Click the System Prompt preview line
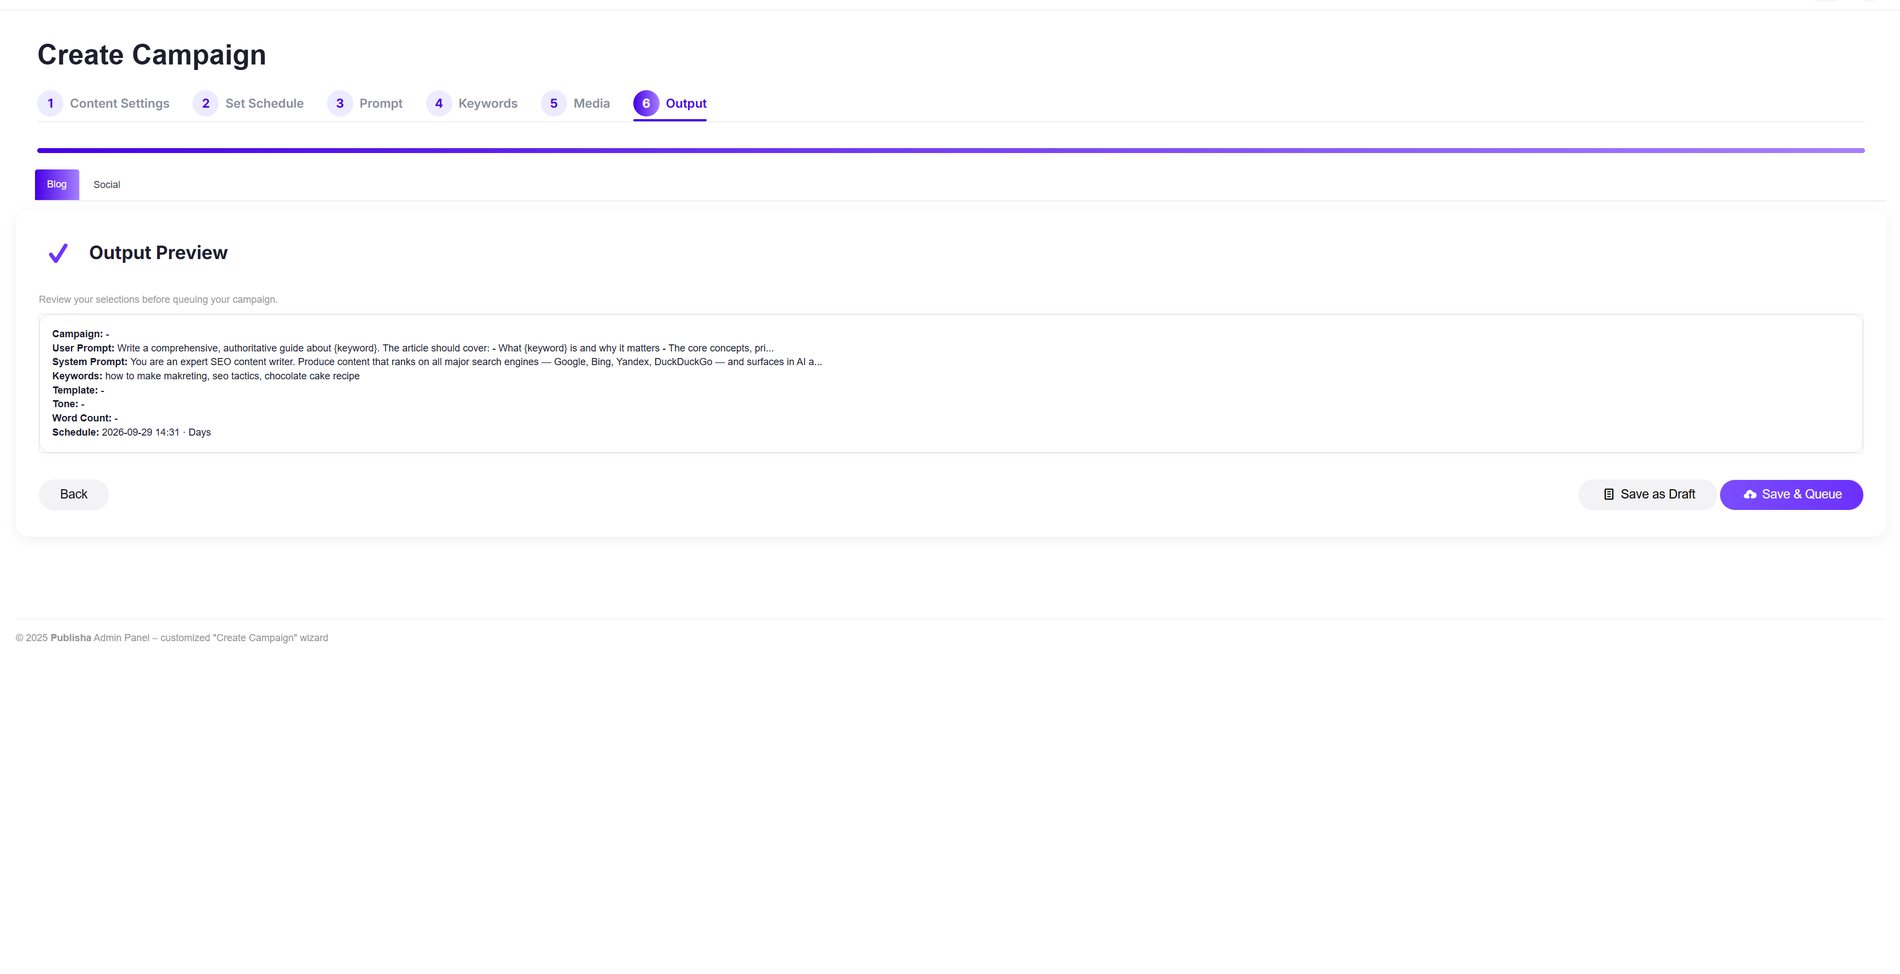This screenshot has height=974, width=1900. point(437,362)
